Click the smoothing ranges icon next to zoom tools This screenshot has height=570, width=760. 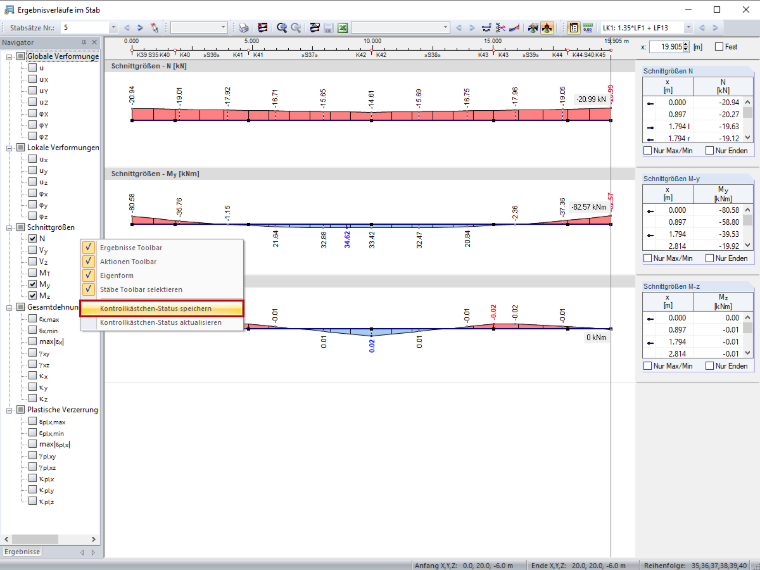315,28
